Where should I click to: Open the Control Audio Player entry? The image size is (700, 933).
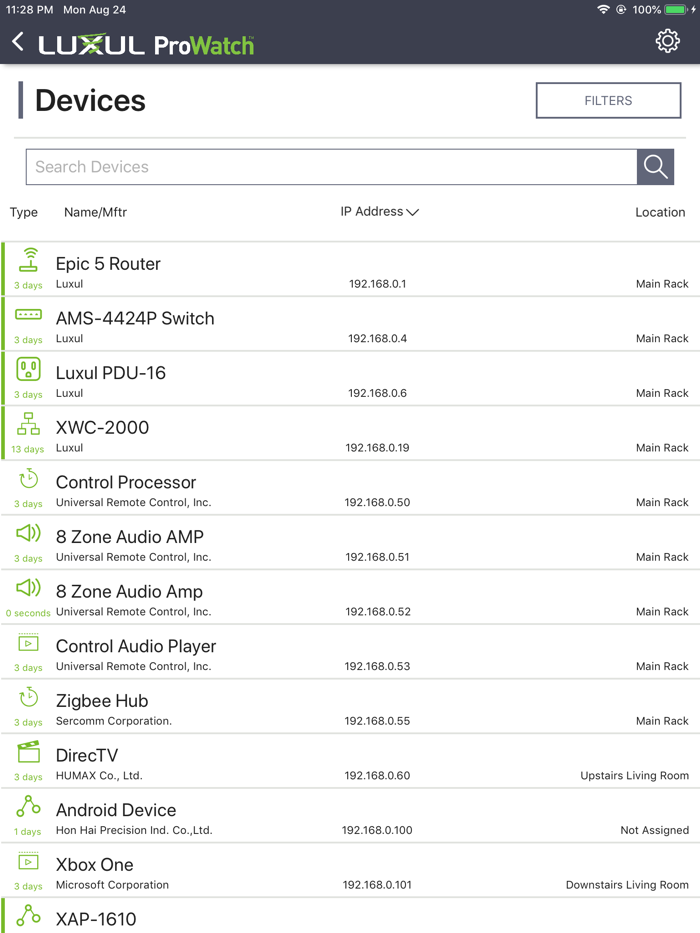coord(350,652)
